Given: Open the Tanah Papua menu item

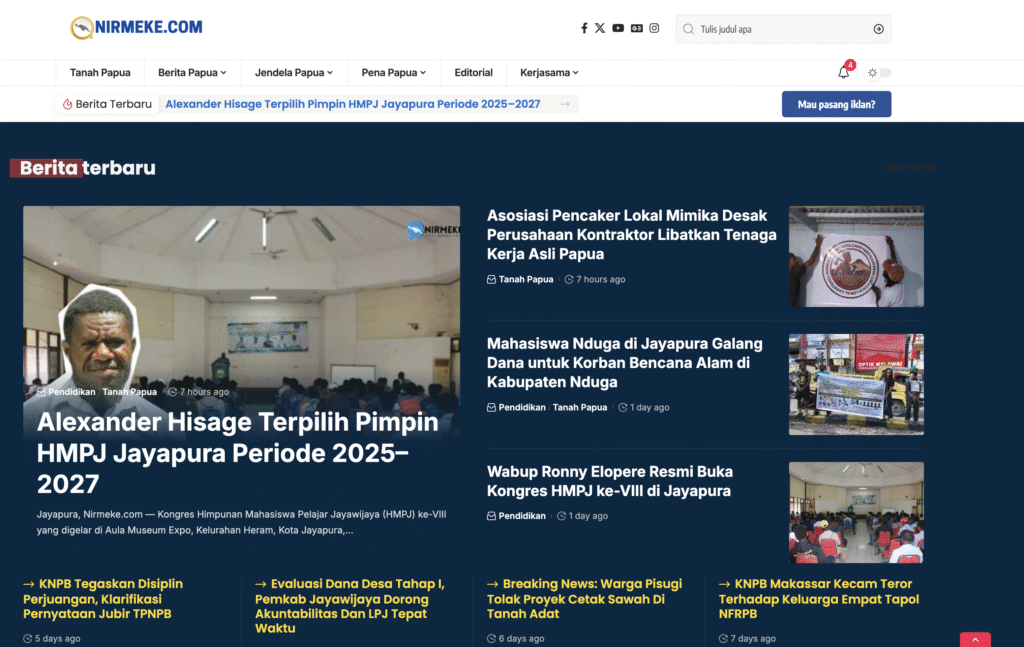Looking at the screenshot, I should pyautogui.click(x=100, y=72).
